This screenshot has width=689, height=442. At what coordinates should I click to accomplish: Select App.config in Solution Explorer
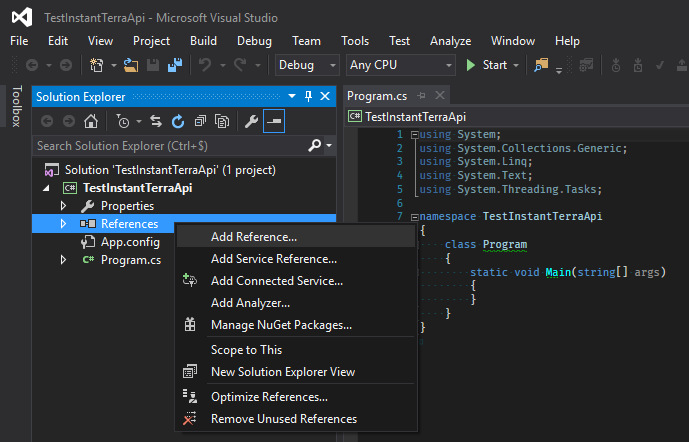(131, 242)
